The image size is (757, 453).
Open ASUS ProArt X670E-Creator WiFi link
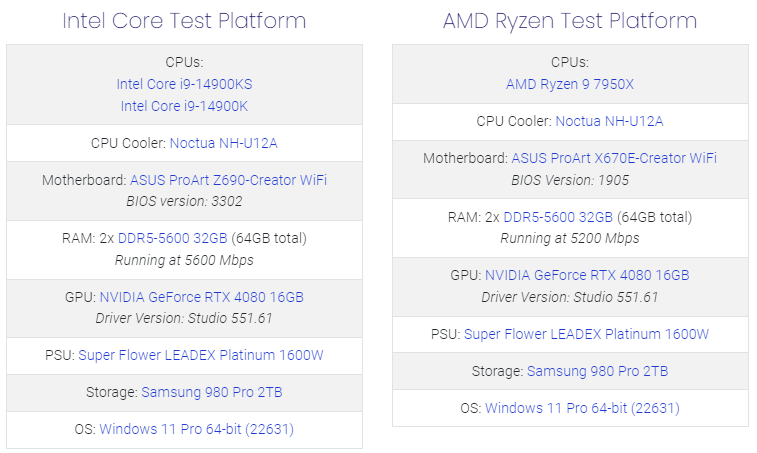click(x=614, y=158)
